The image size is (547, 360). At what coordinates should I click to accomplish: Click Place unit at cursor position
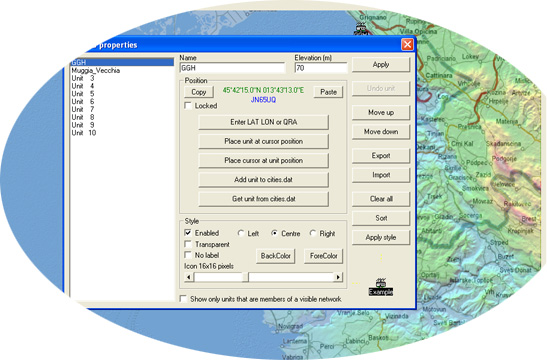tap(263, 141)
